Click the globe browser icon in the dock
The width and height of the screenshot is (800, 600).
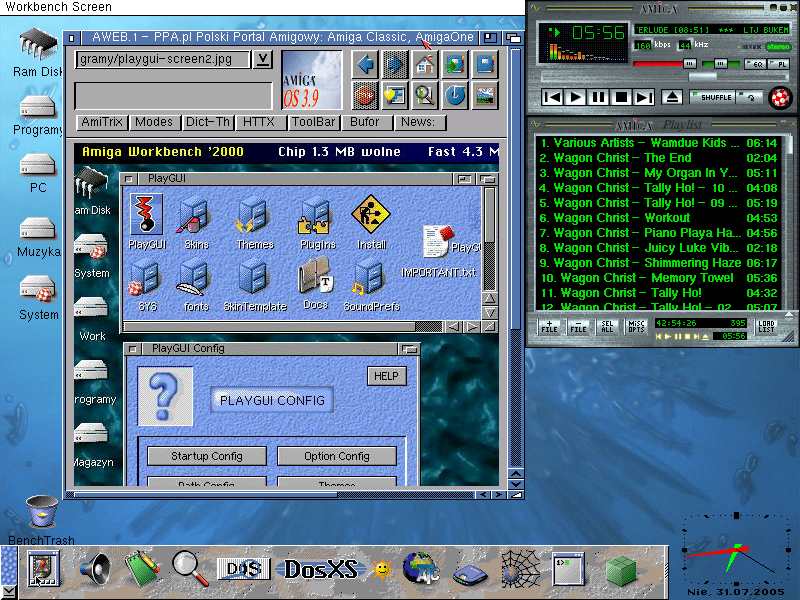[421, 568]
